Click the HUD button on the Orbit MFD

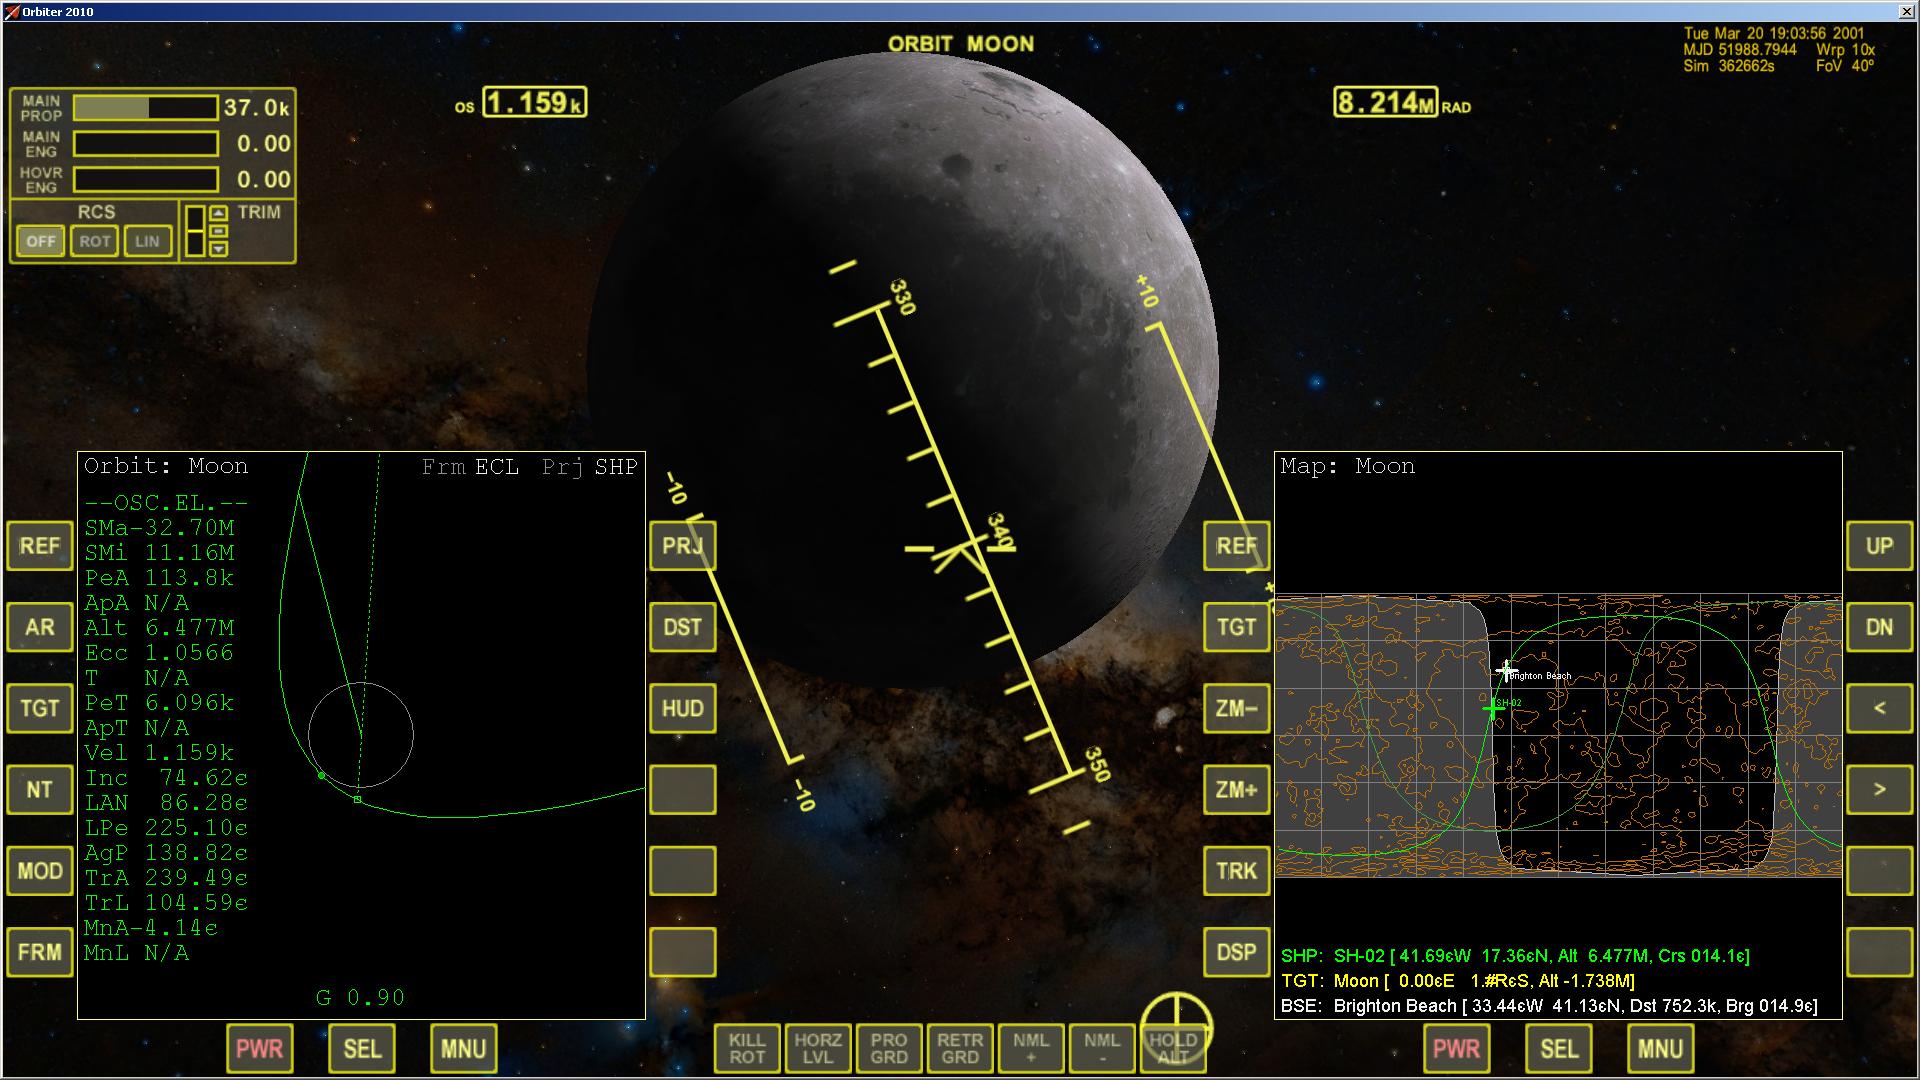click(683, 708)
